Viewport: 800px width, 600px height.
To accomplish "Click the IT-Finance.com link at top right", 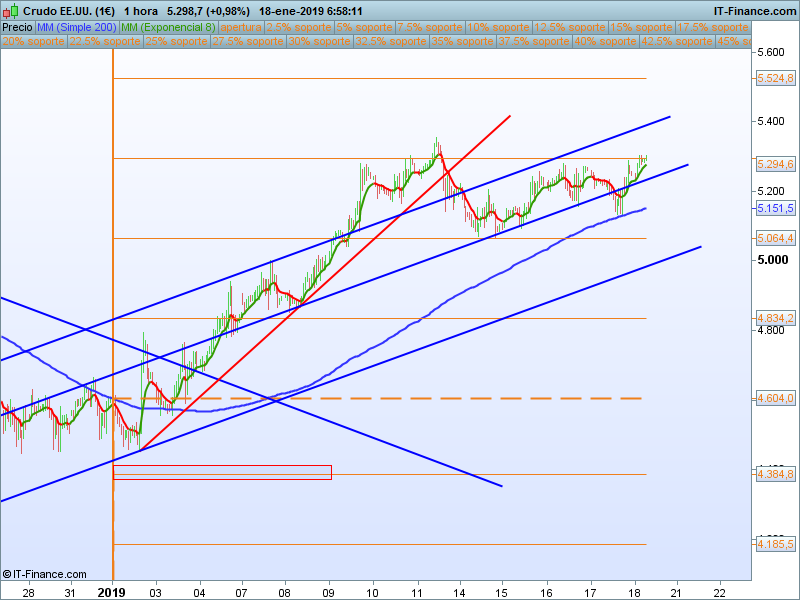I will pos(754,11).
